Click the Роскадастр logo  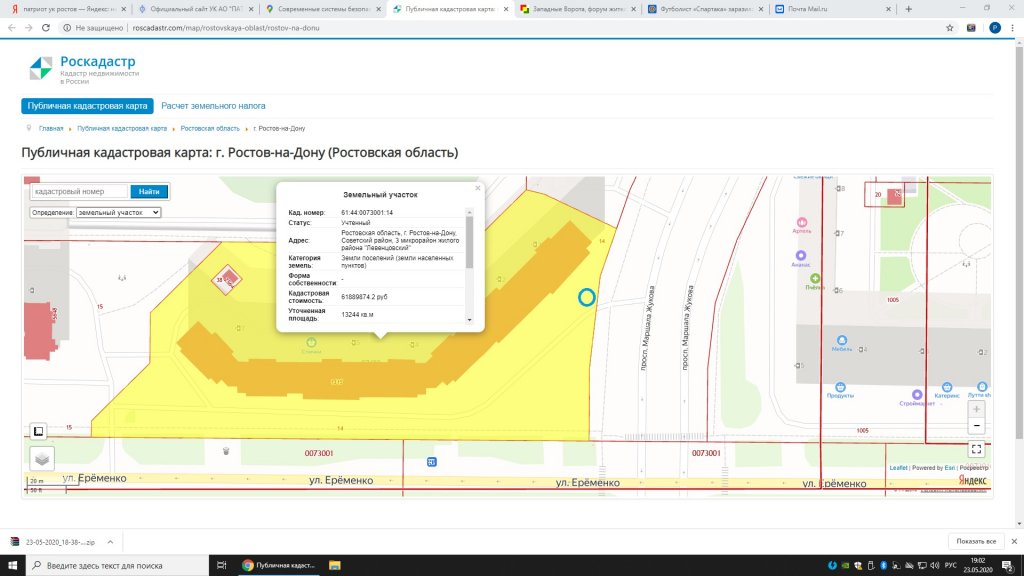pyautogui.click(x=84, y=69)
